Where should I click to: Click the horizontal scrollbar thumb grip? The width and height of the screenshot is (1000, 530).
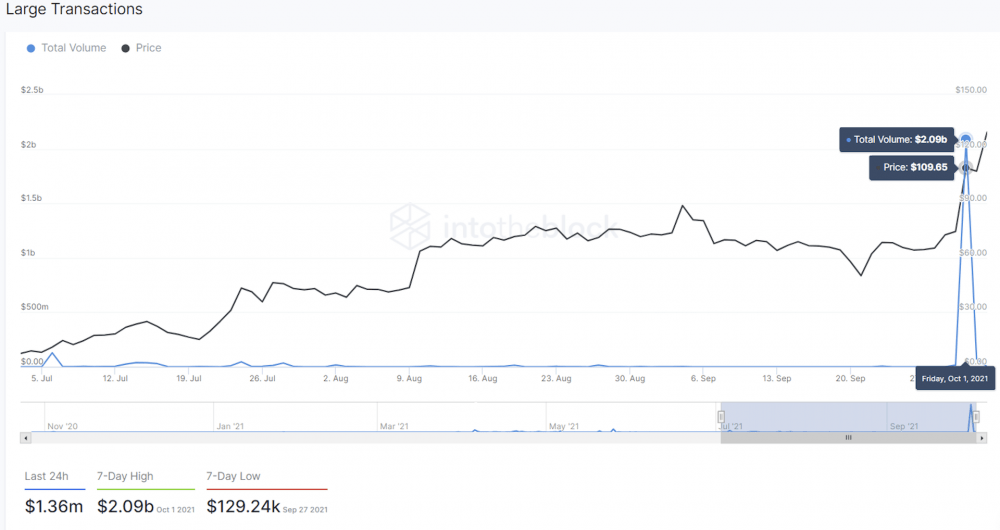848,437
